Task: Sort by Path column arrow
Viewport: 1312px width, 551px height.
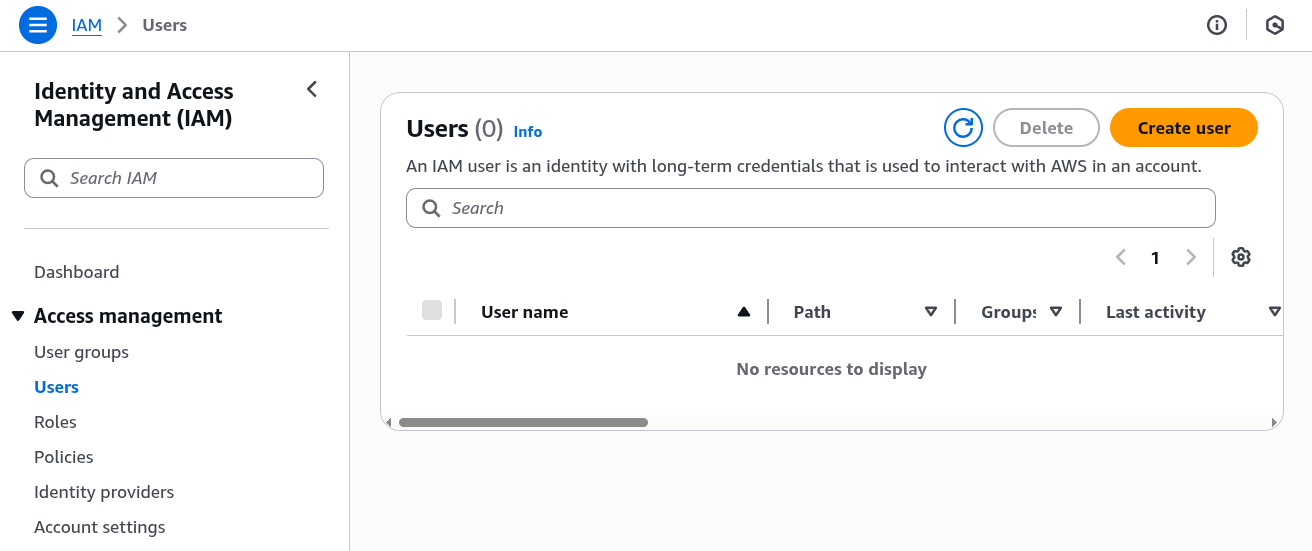Action: (931, 312)
